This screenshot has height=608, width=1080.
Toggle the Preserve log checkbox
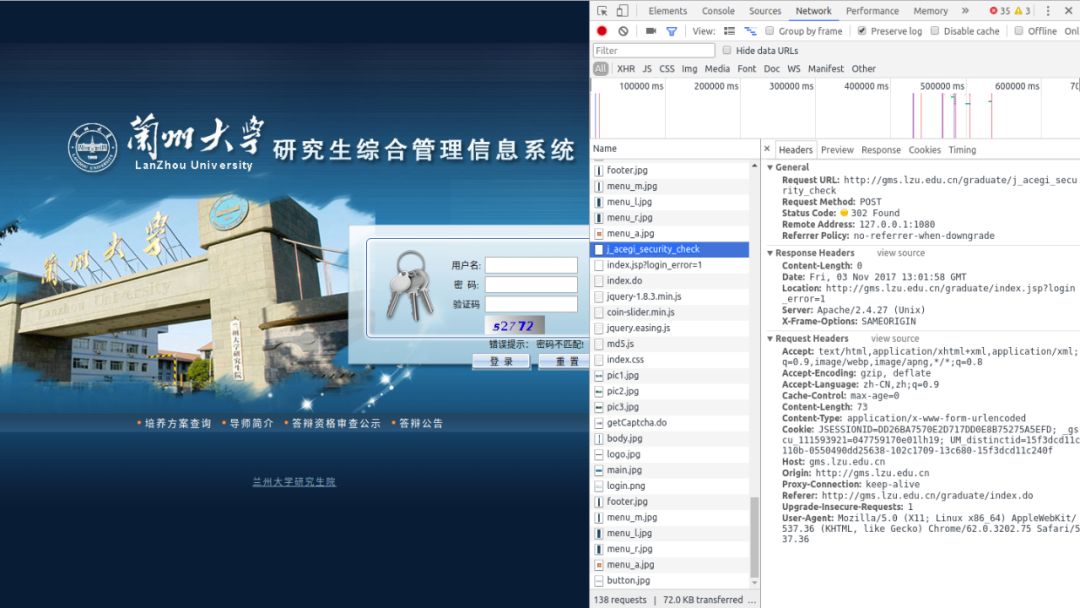click(x=862, y=31)
